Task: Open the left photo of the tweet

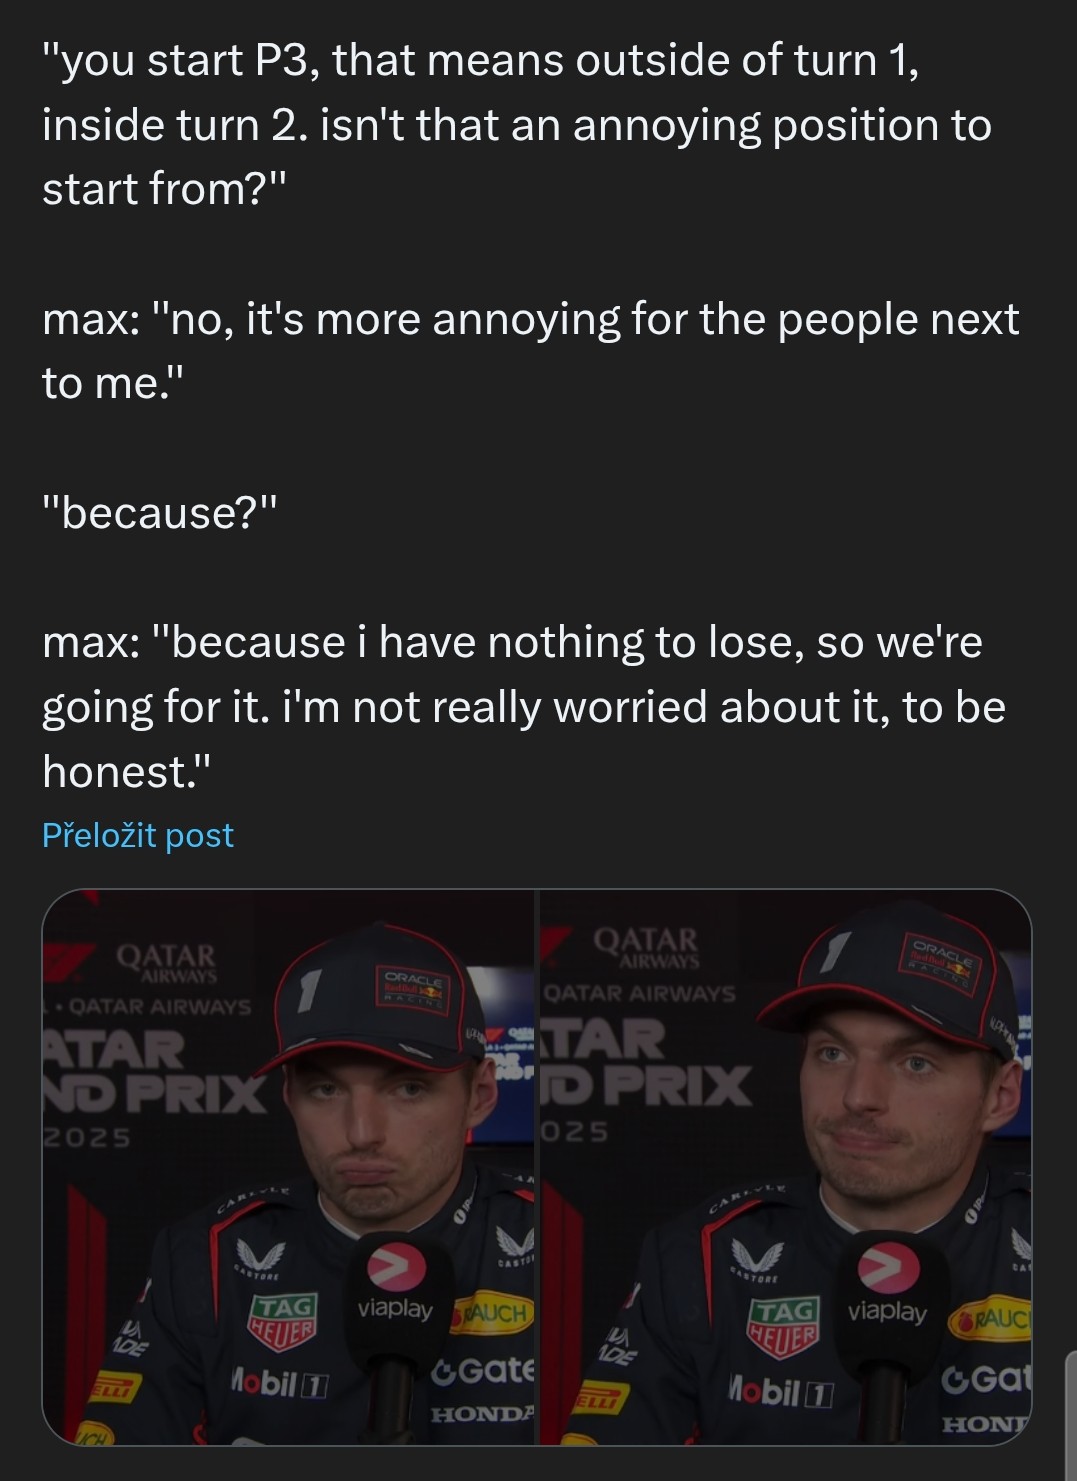Action: pos(289,1166)
